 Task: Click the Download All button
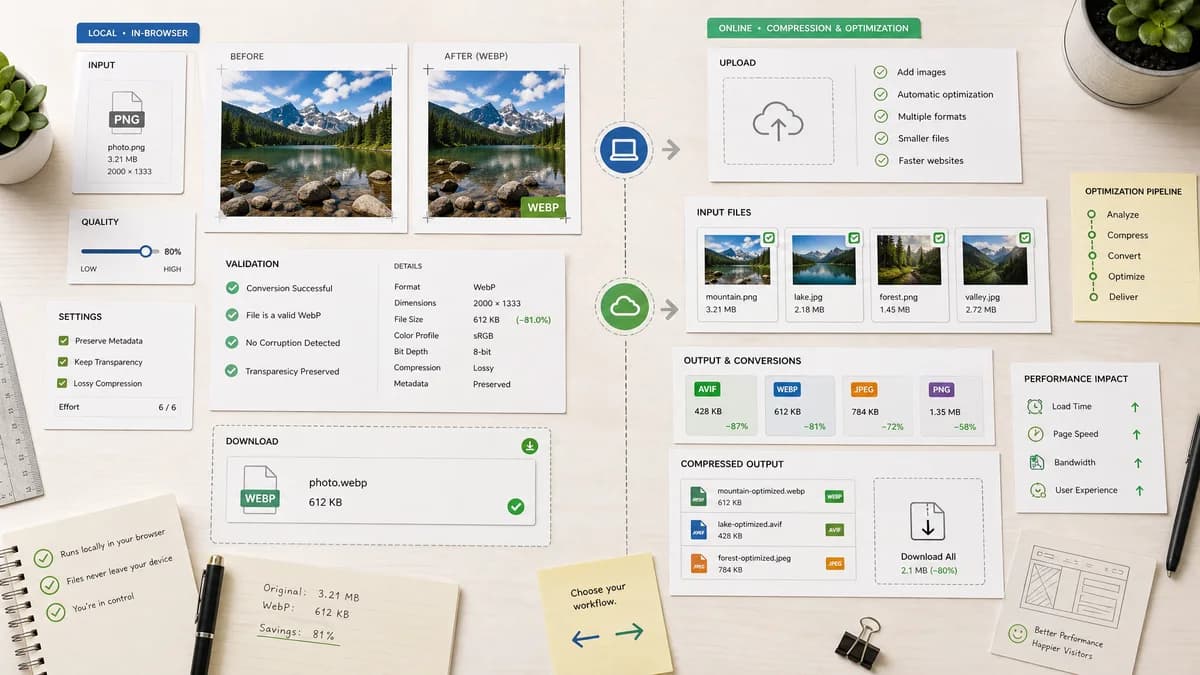[928, 531]
